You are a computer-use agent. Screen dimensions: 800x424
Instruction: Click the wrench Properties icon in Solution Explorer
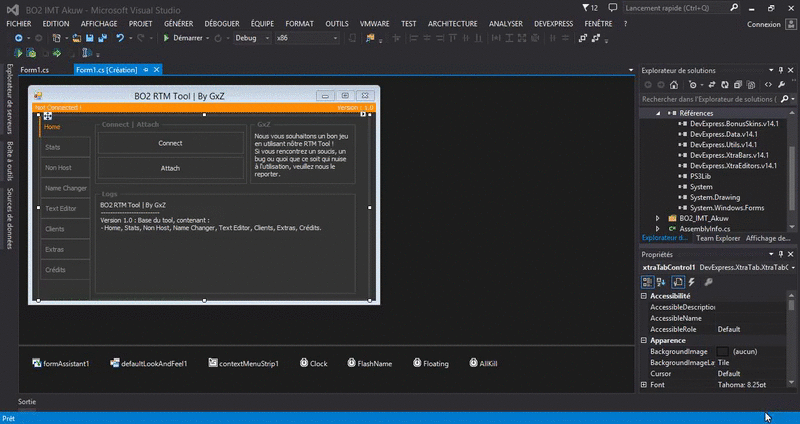[x=781, y=85]
